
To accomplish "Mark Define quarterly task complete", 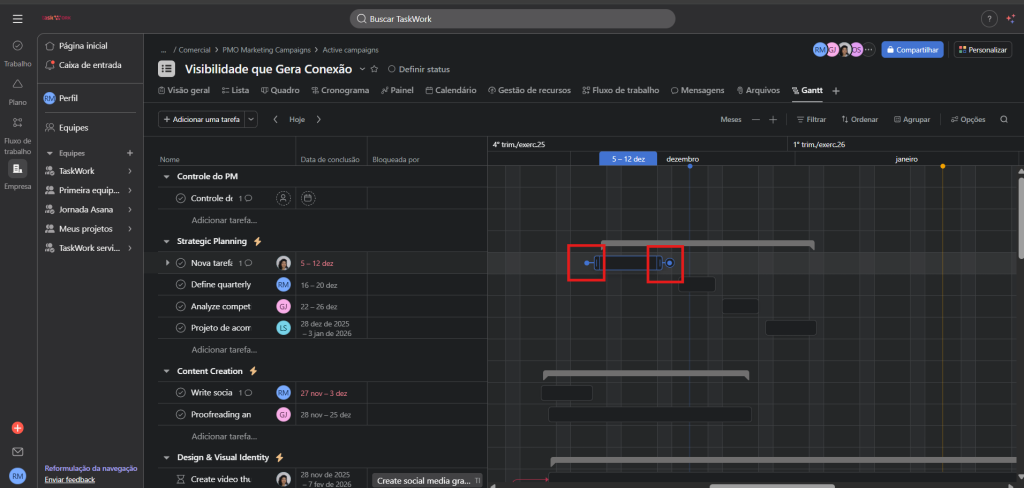I will pos(181,285).
